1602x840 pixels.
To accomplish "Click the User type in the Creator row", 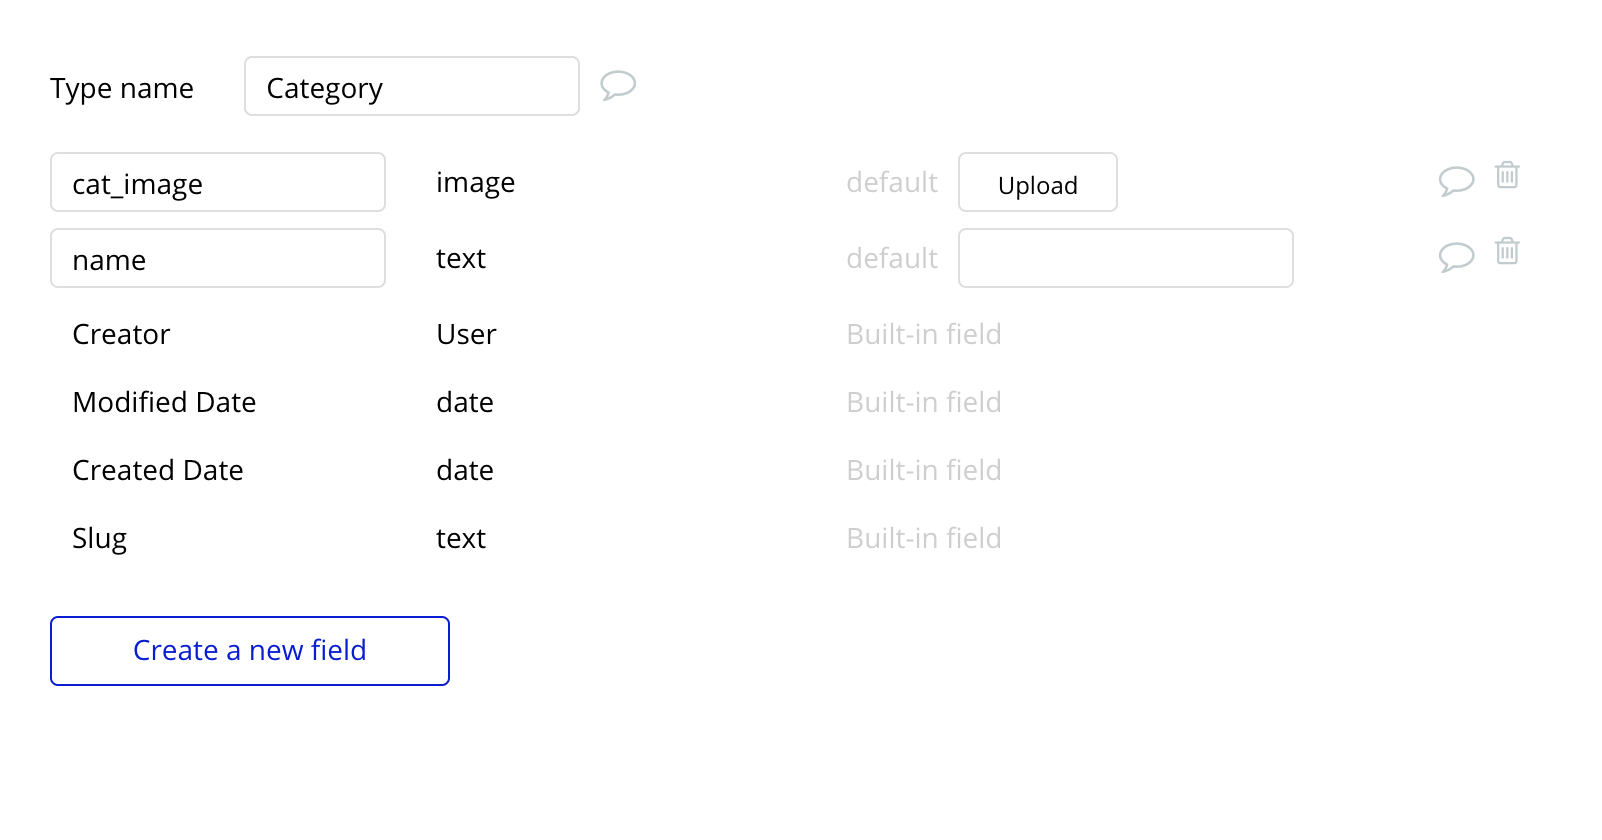I will pos(466,335).
